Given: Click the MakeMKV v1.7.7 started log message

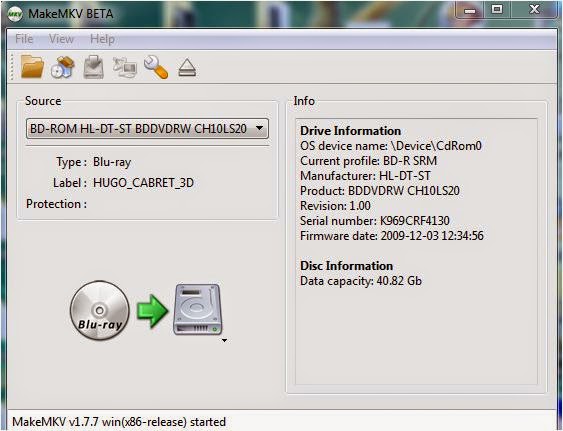Looking at the screenshot, I should [119, 422].
